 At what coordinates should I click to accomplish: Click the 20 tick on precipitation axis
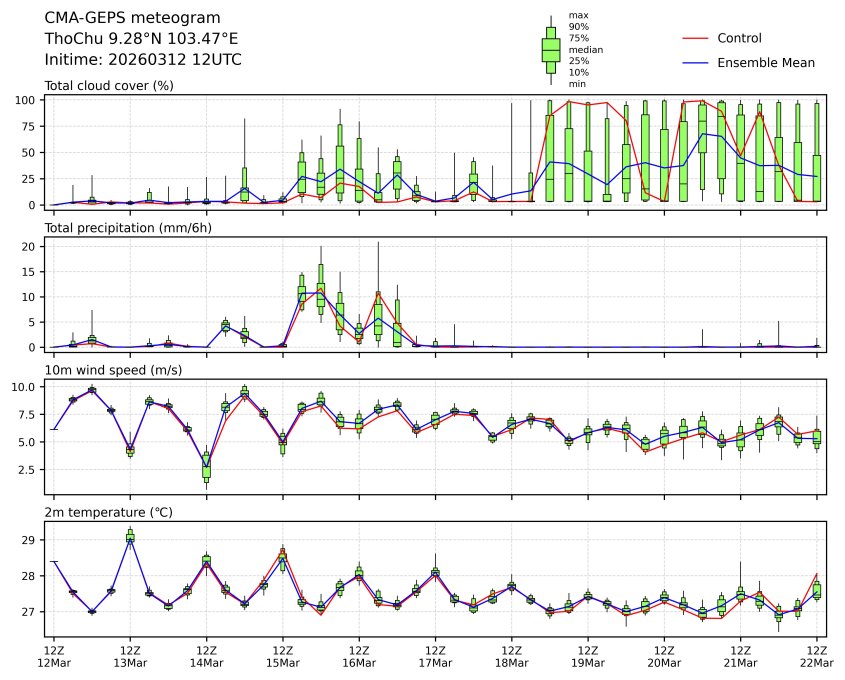(29, 246)
